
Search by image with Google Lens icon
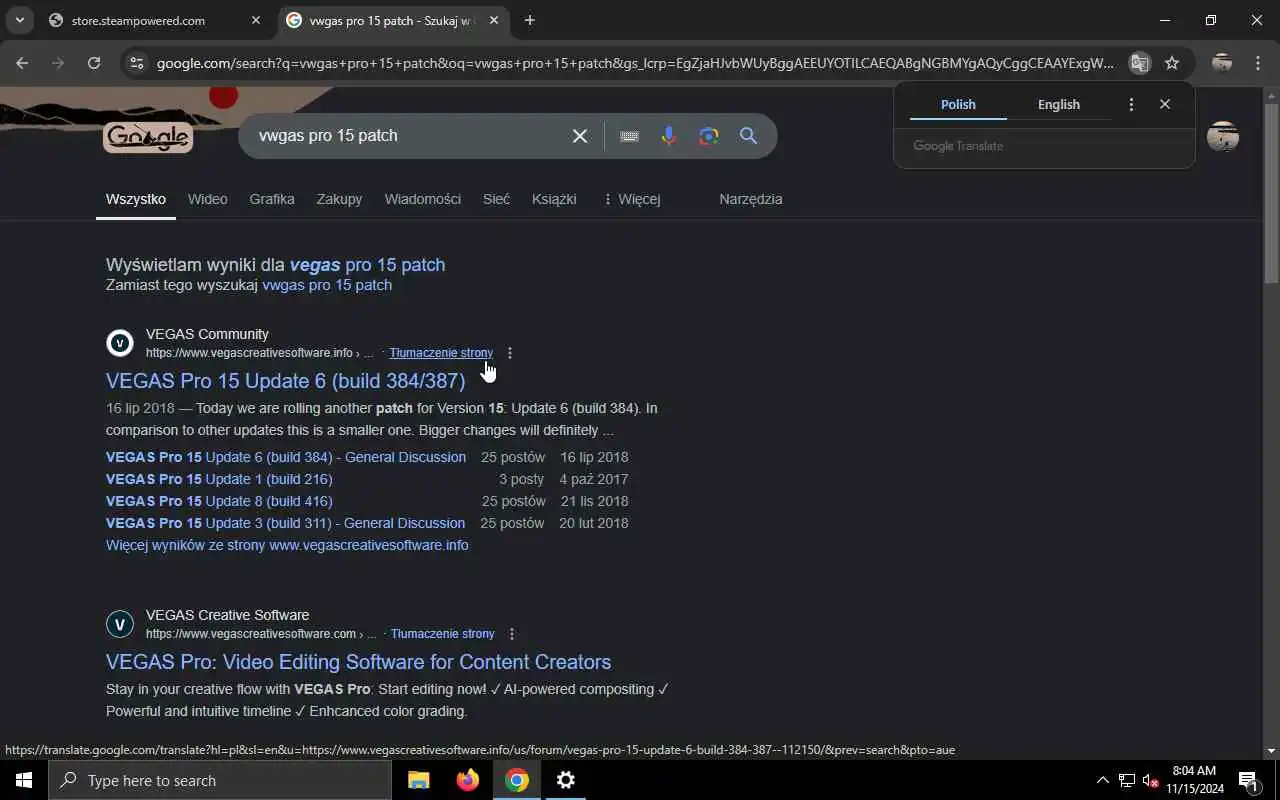click(x=709, y=136)
